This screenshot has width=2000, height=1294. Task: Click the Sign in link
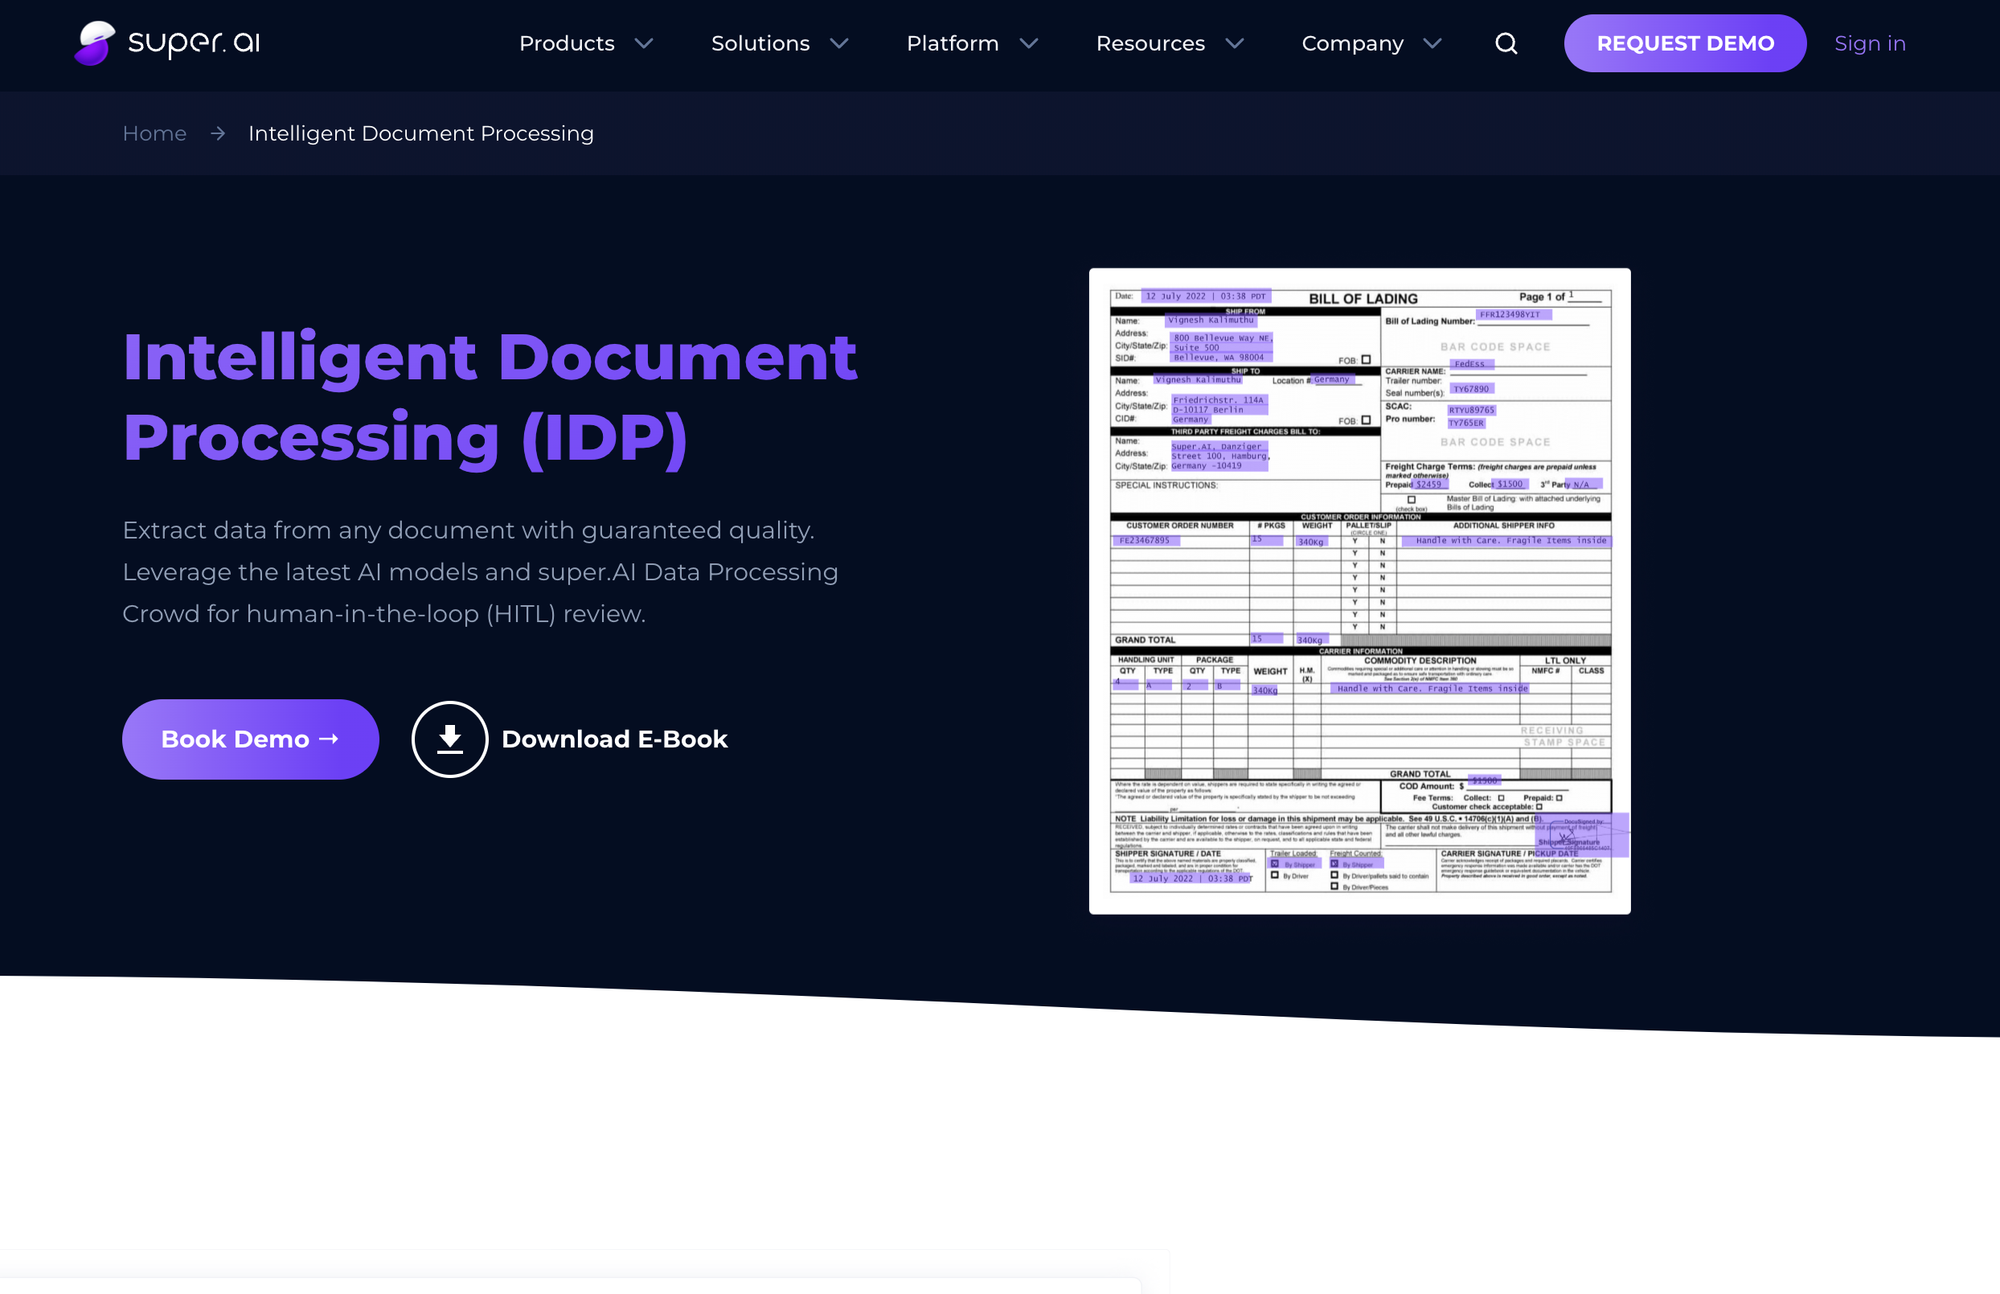[1869, 43]
